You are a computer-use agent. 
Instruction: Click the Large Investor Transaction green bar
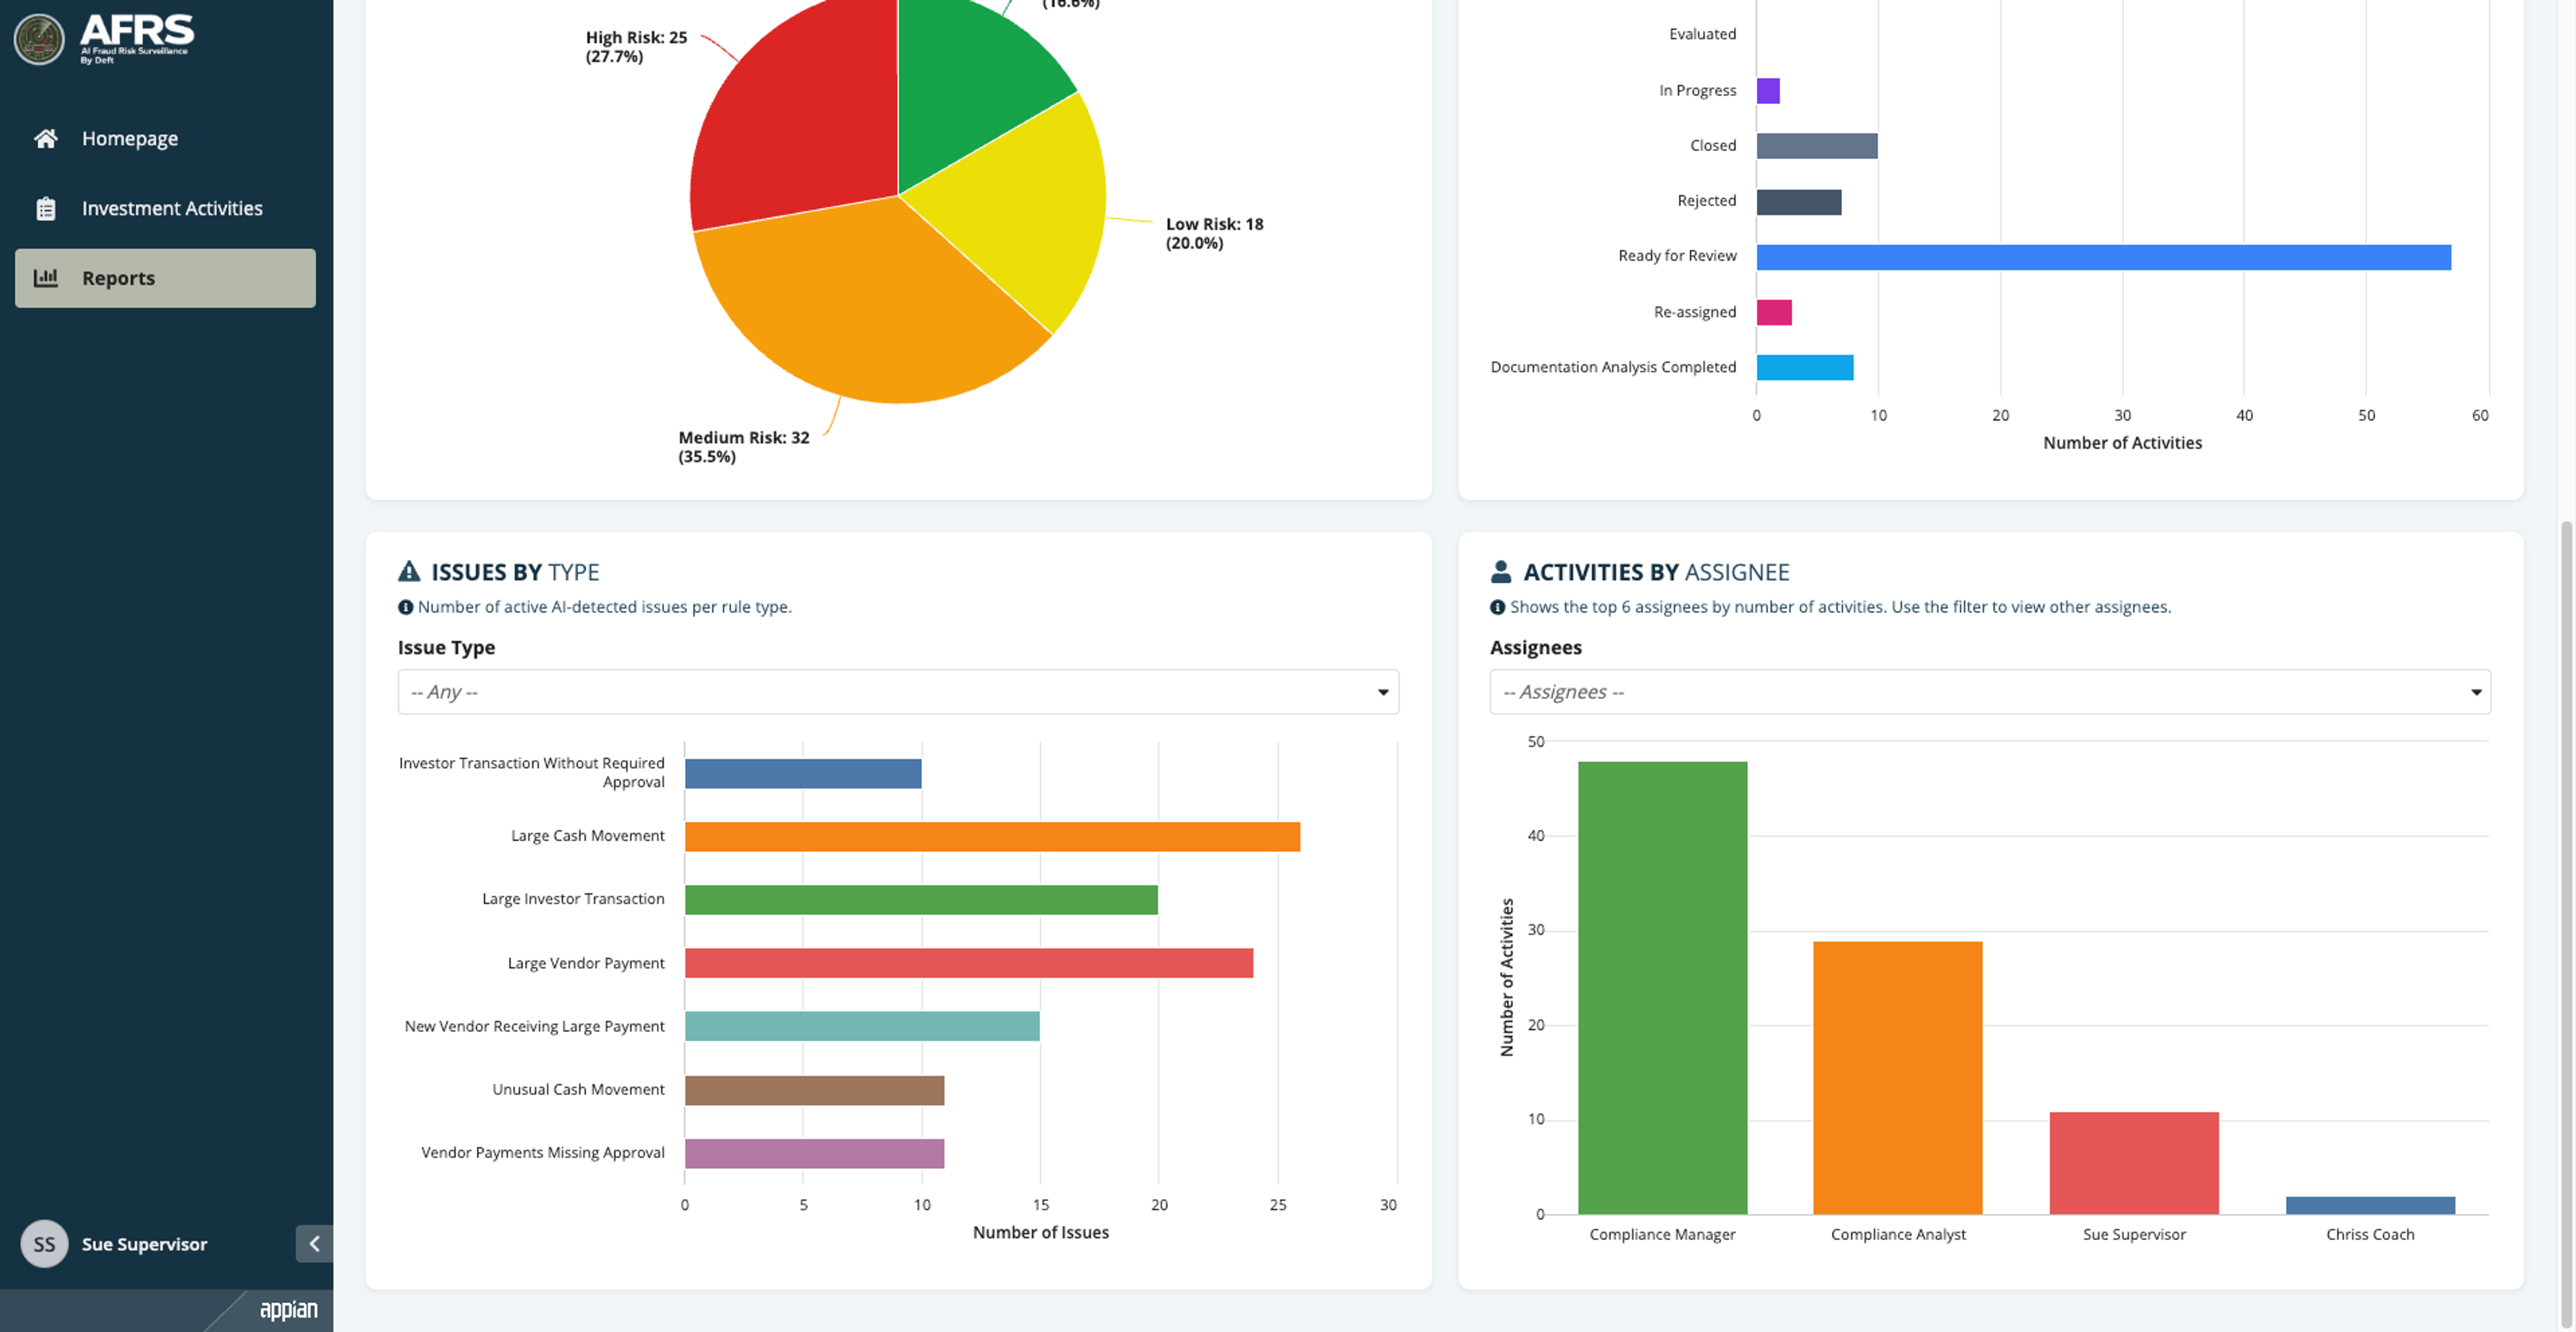921,900
